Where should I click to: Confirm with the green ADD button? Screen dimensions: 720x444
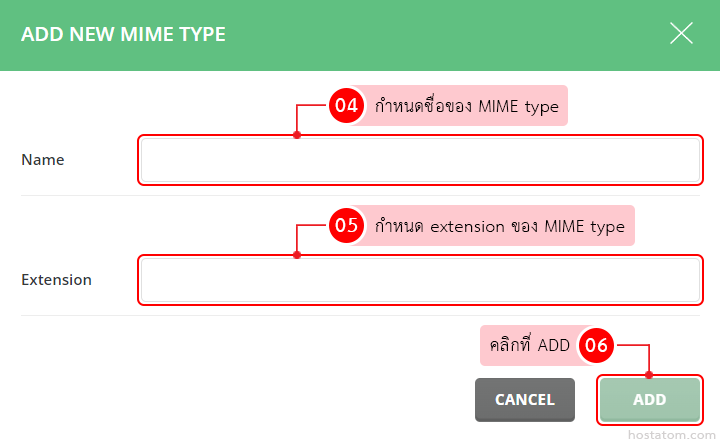(649, 399)
